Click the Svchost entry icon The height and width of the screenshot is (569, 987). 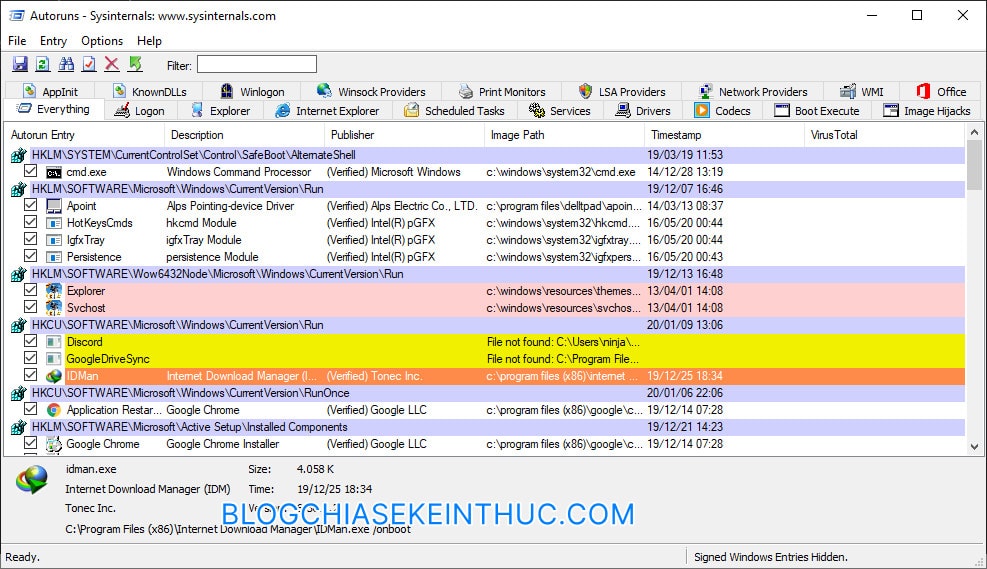point(54,308)
